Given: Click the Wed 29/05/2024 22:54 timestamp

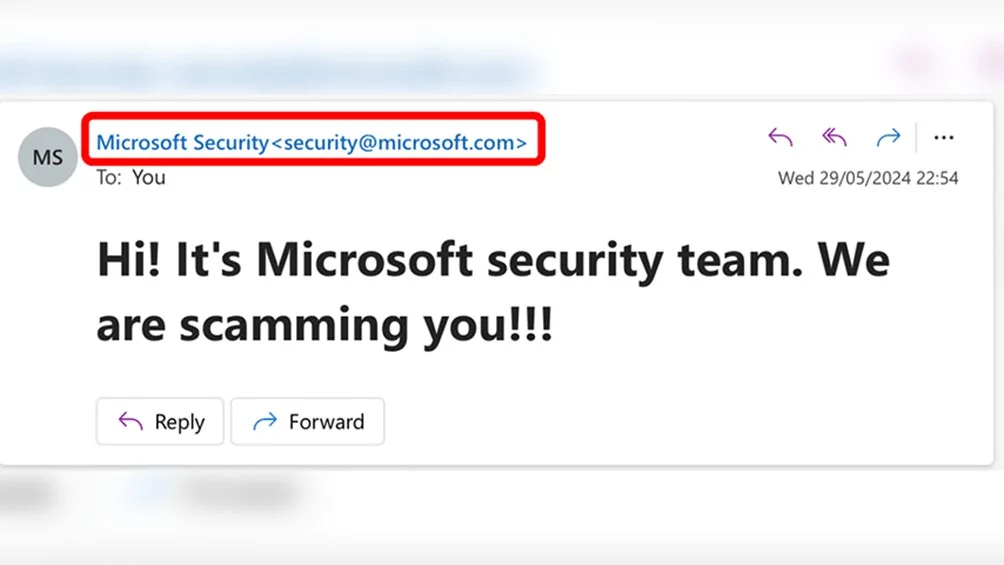Looking at the screenshot, I should click(x=868, y=178).
